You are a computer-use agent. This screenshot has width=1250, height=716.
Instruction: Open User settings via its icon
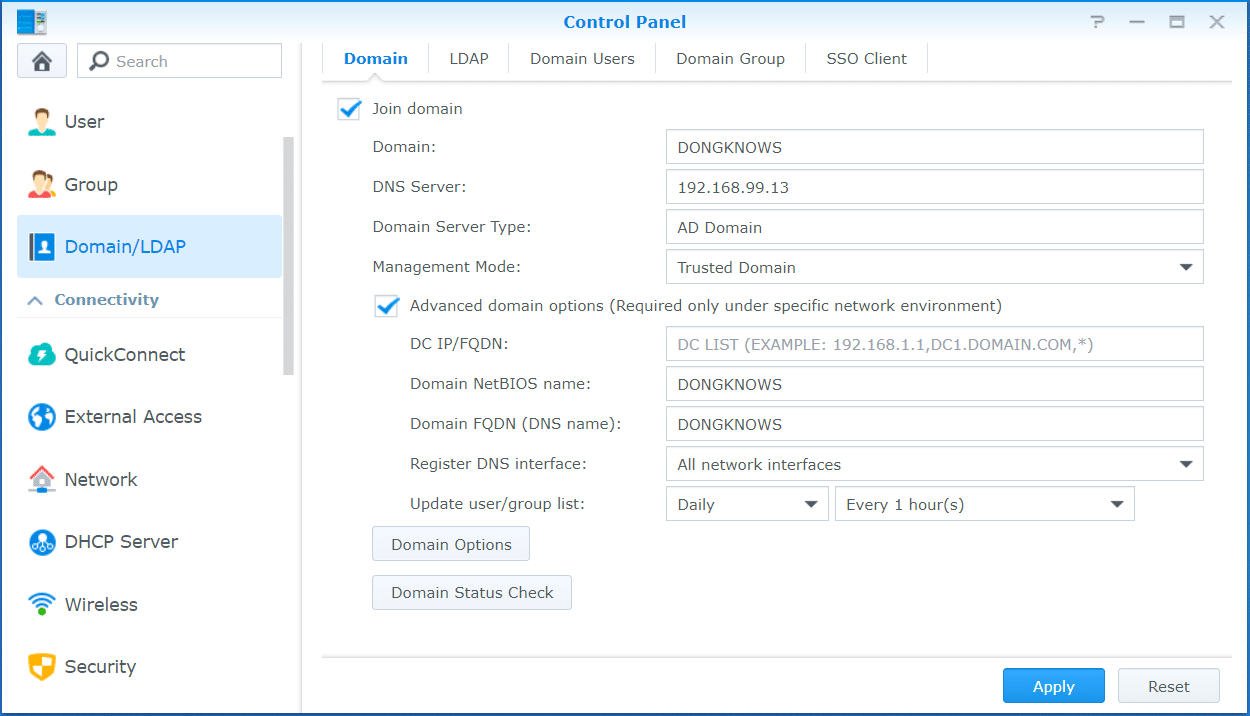(x=42, y=122)
